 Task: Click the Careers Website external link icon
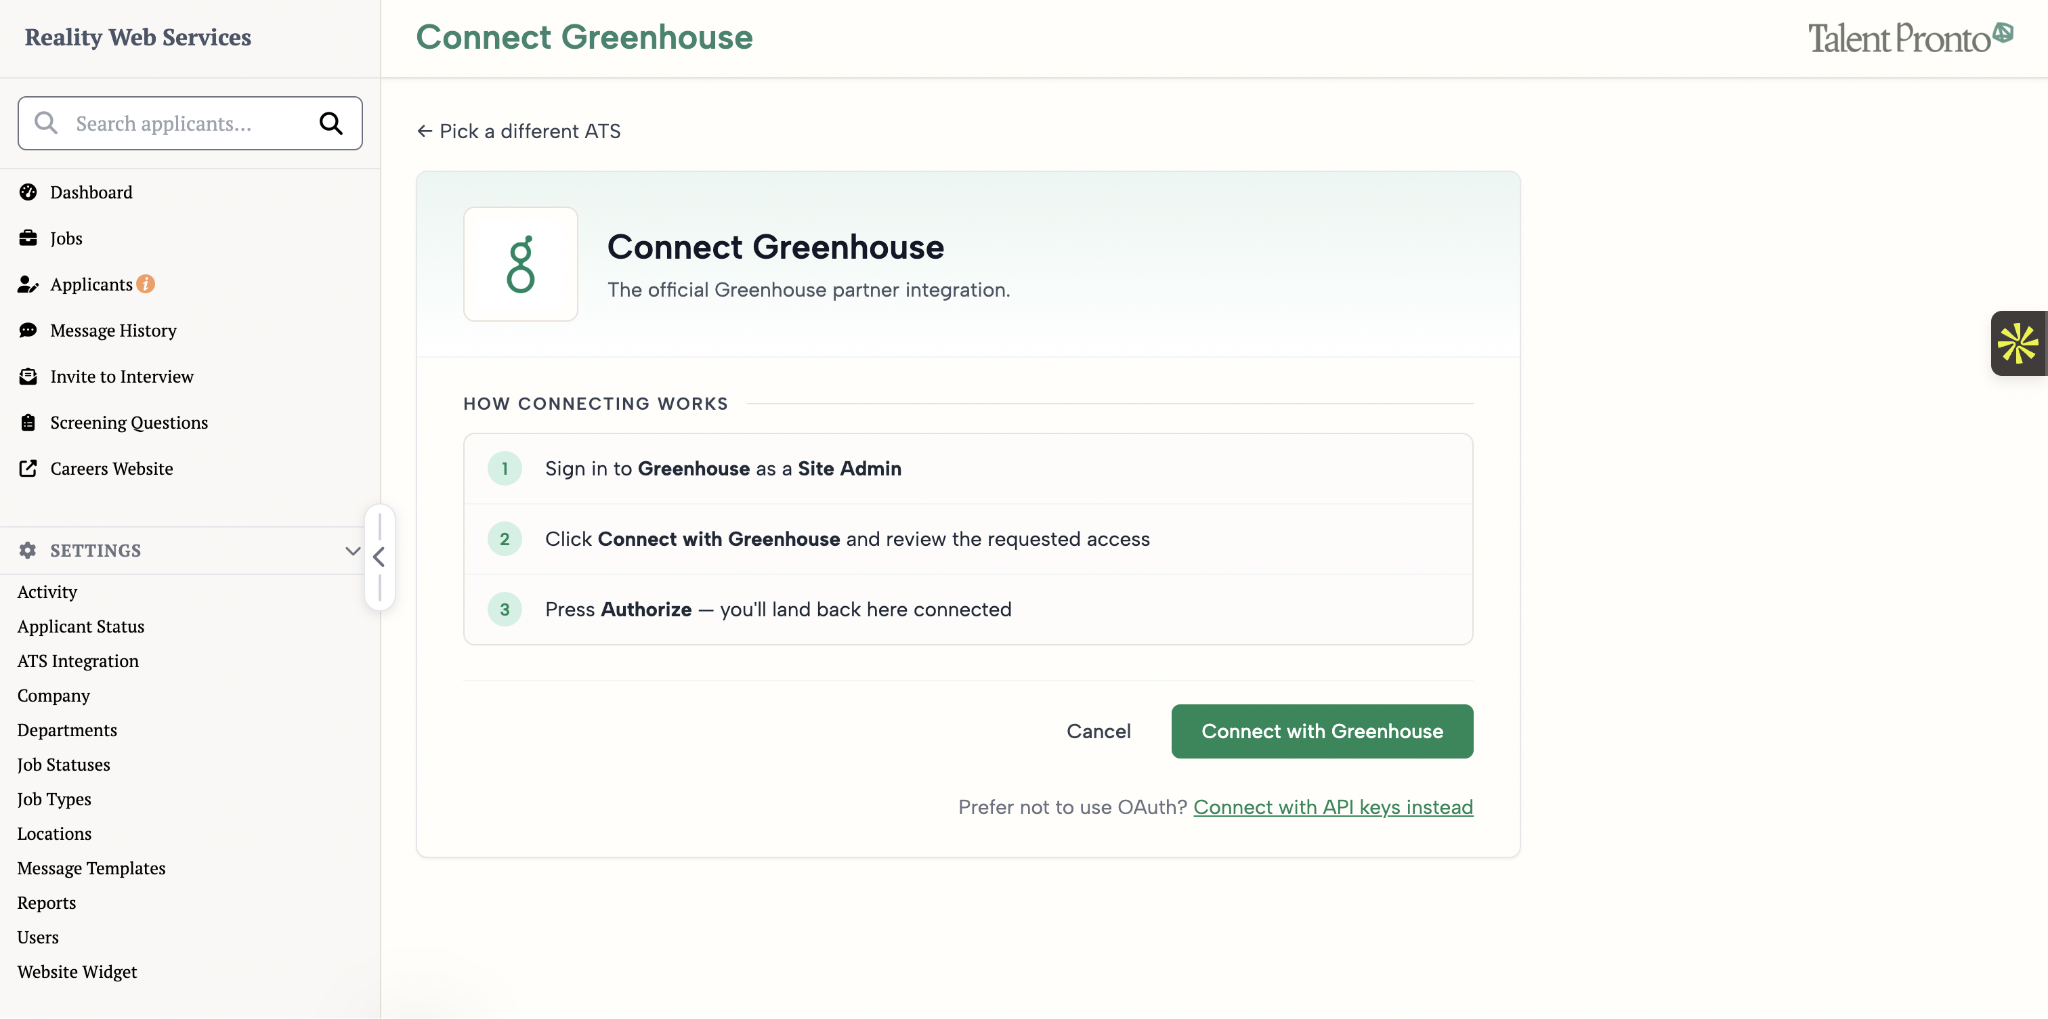point(28,468)
